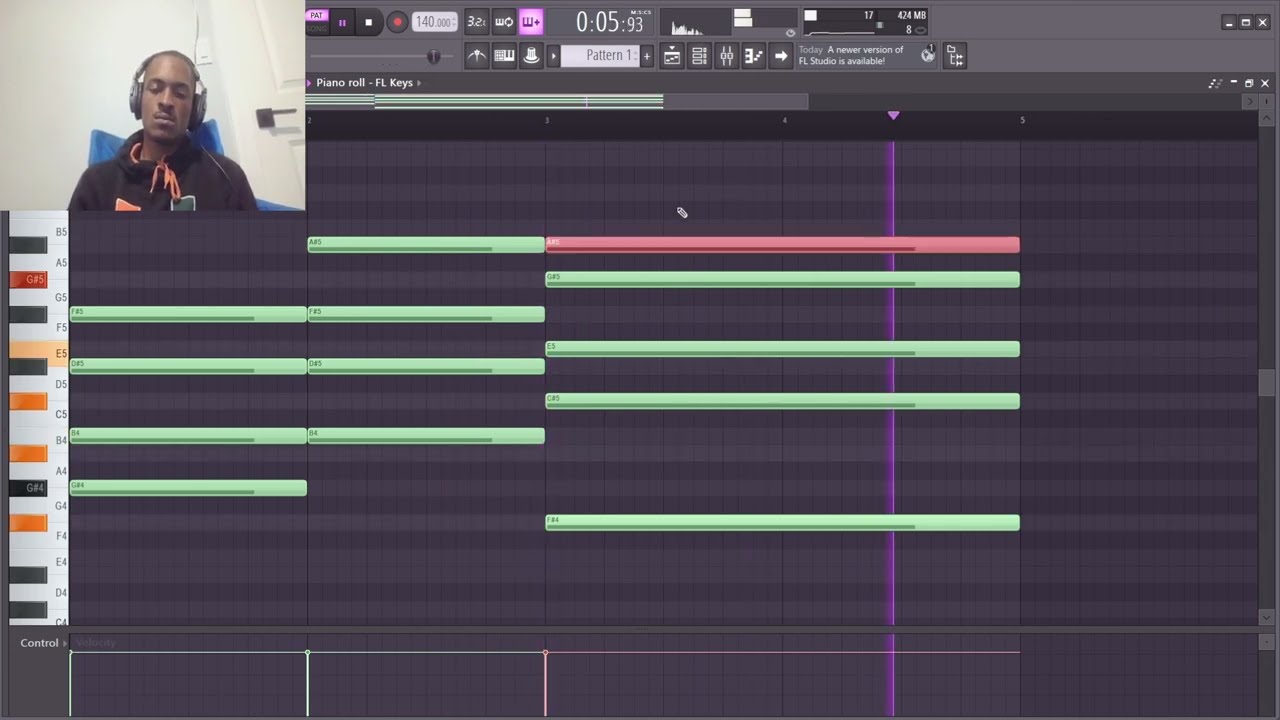Toggle the highlighted overdub recording icon

530,22
